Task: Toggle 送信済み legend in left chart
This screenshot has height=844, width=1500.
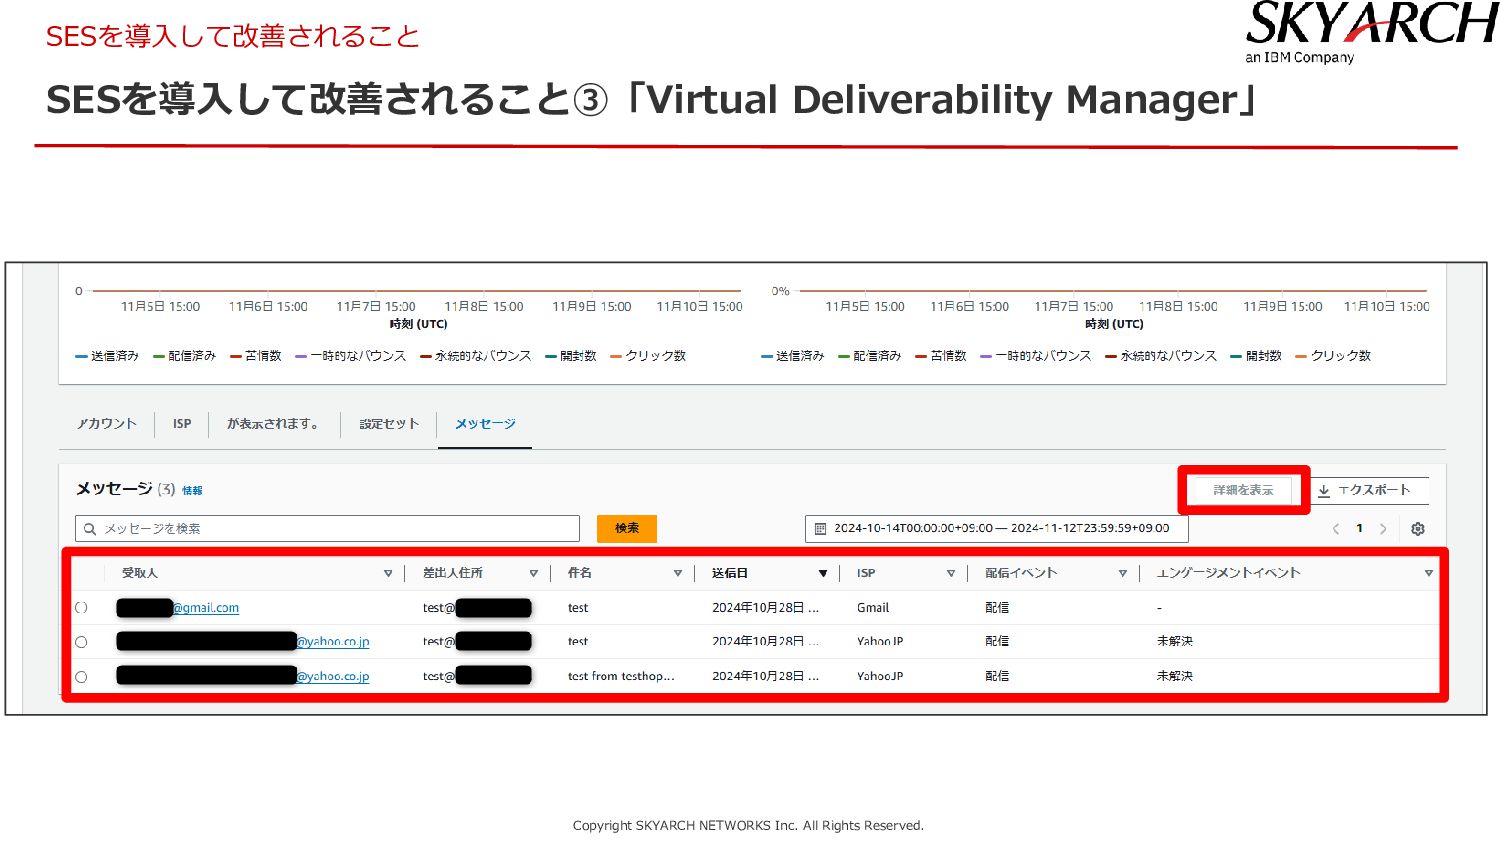Action: (107, 356)
